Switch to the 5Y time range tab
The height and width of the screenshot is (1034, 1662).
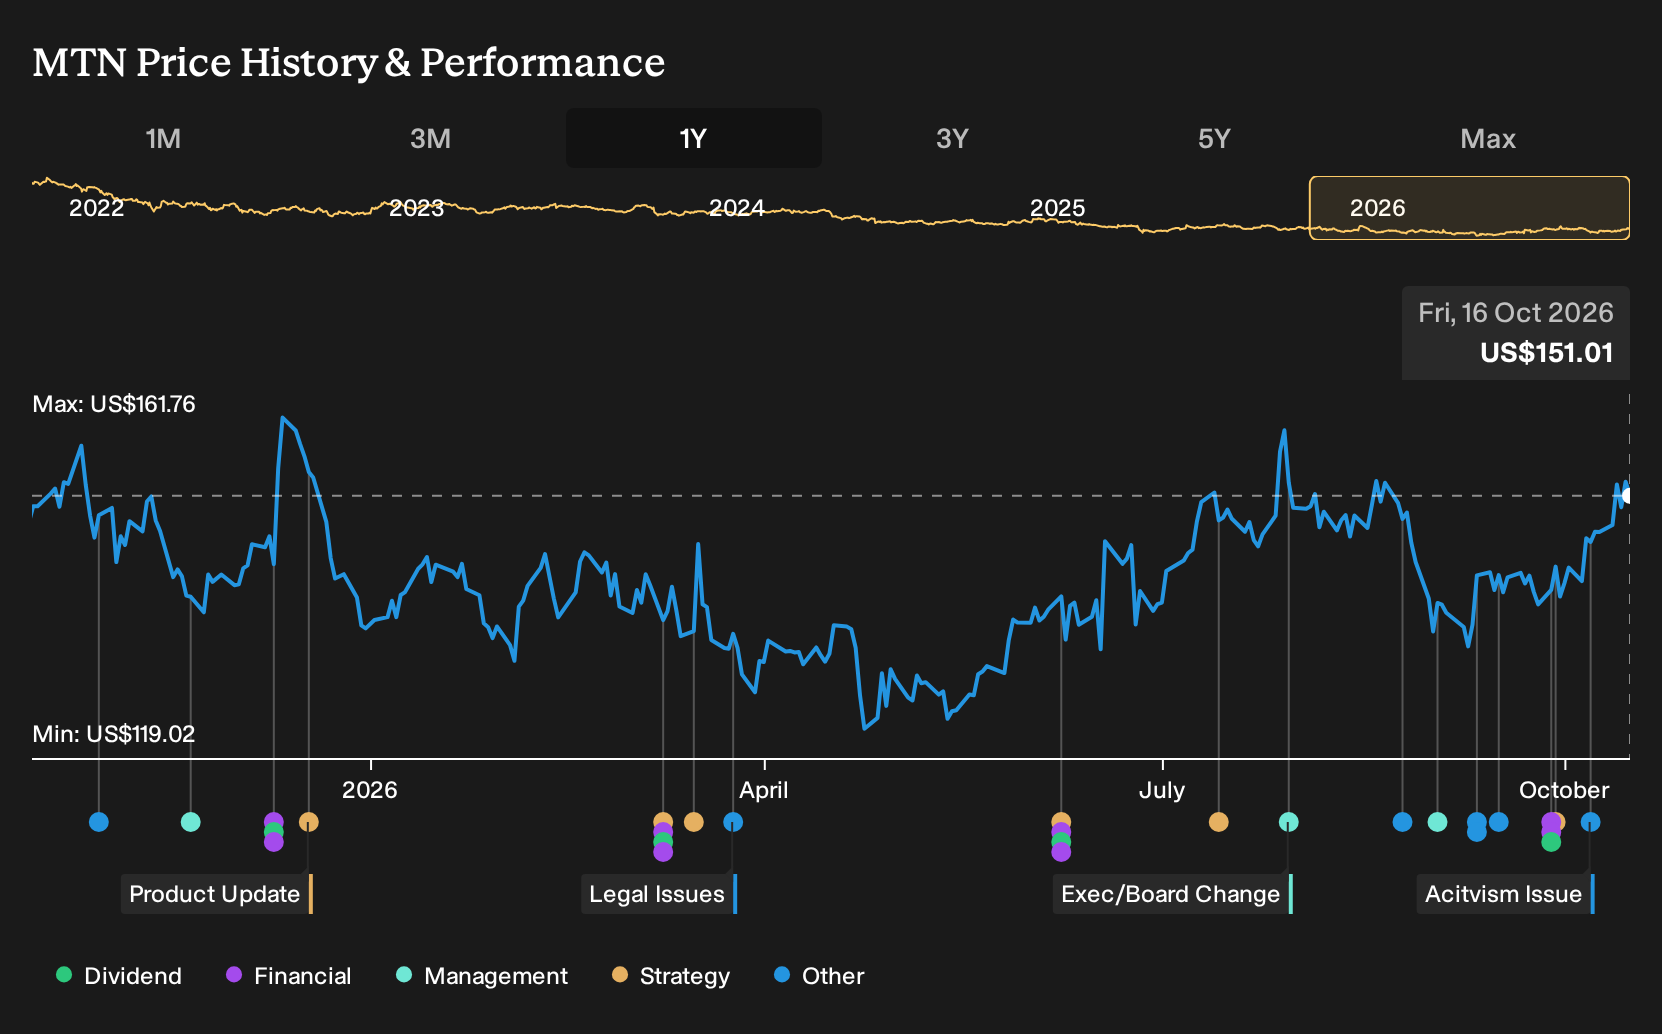[x=1214, y=138]
